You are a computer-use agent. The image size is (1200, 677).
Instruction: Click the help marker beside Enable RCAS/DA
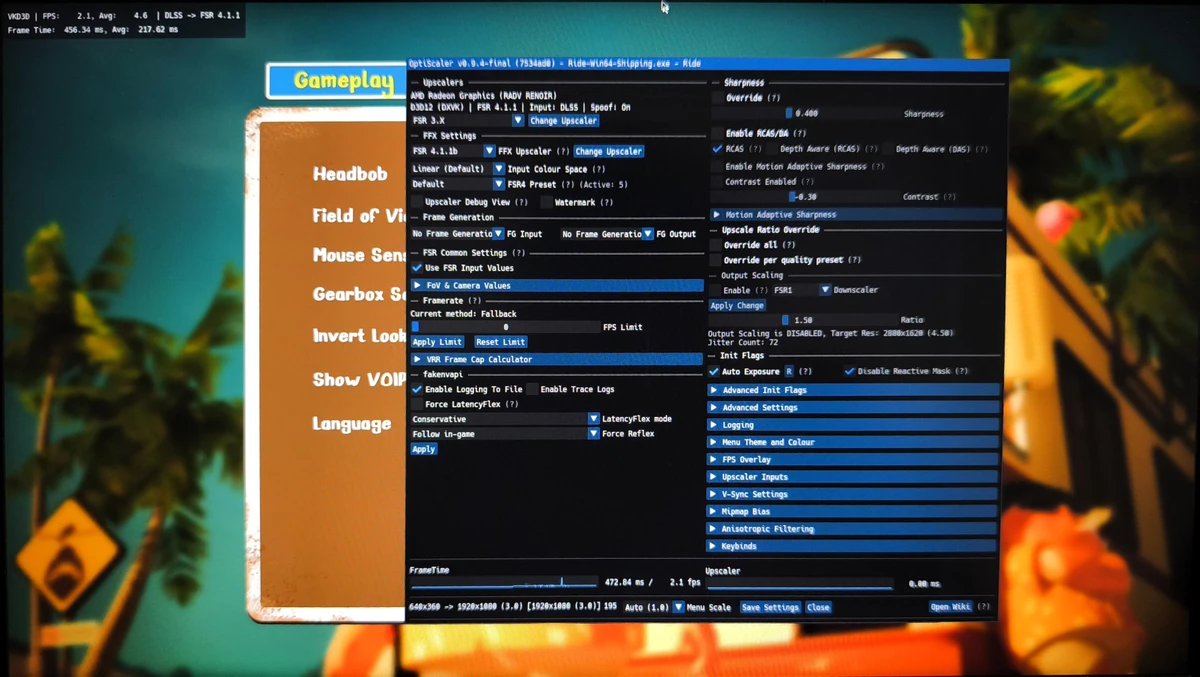(800, 133)
